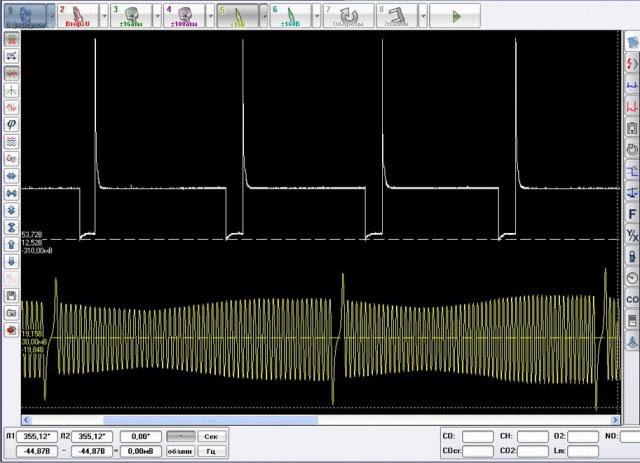Click the CO gas analysis icon
Image resolution: width=640 pixels, height=463 pixels.
(x=632, y=299)
